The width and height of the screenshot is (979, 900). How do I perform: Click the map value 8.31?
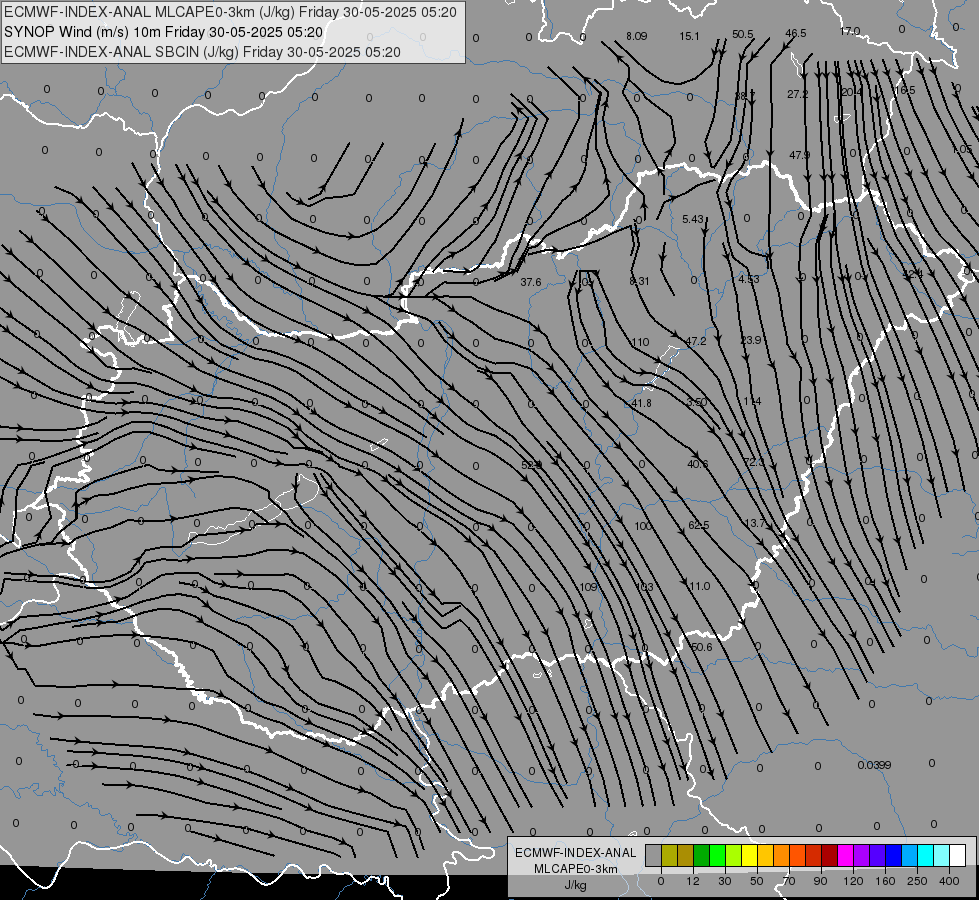point(639,282)
